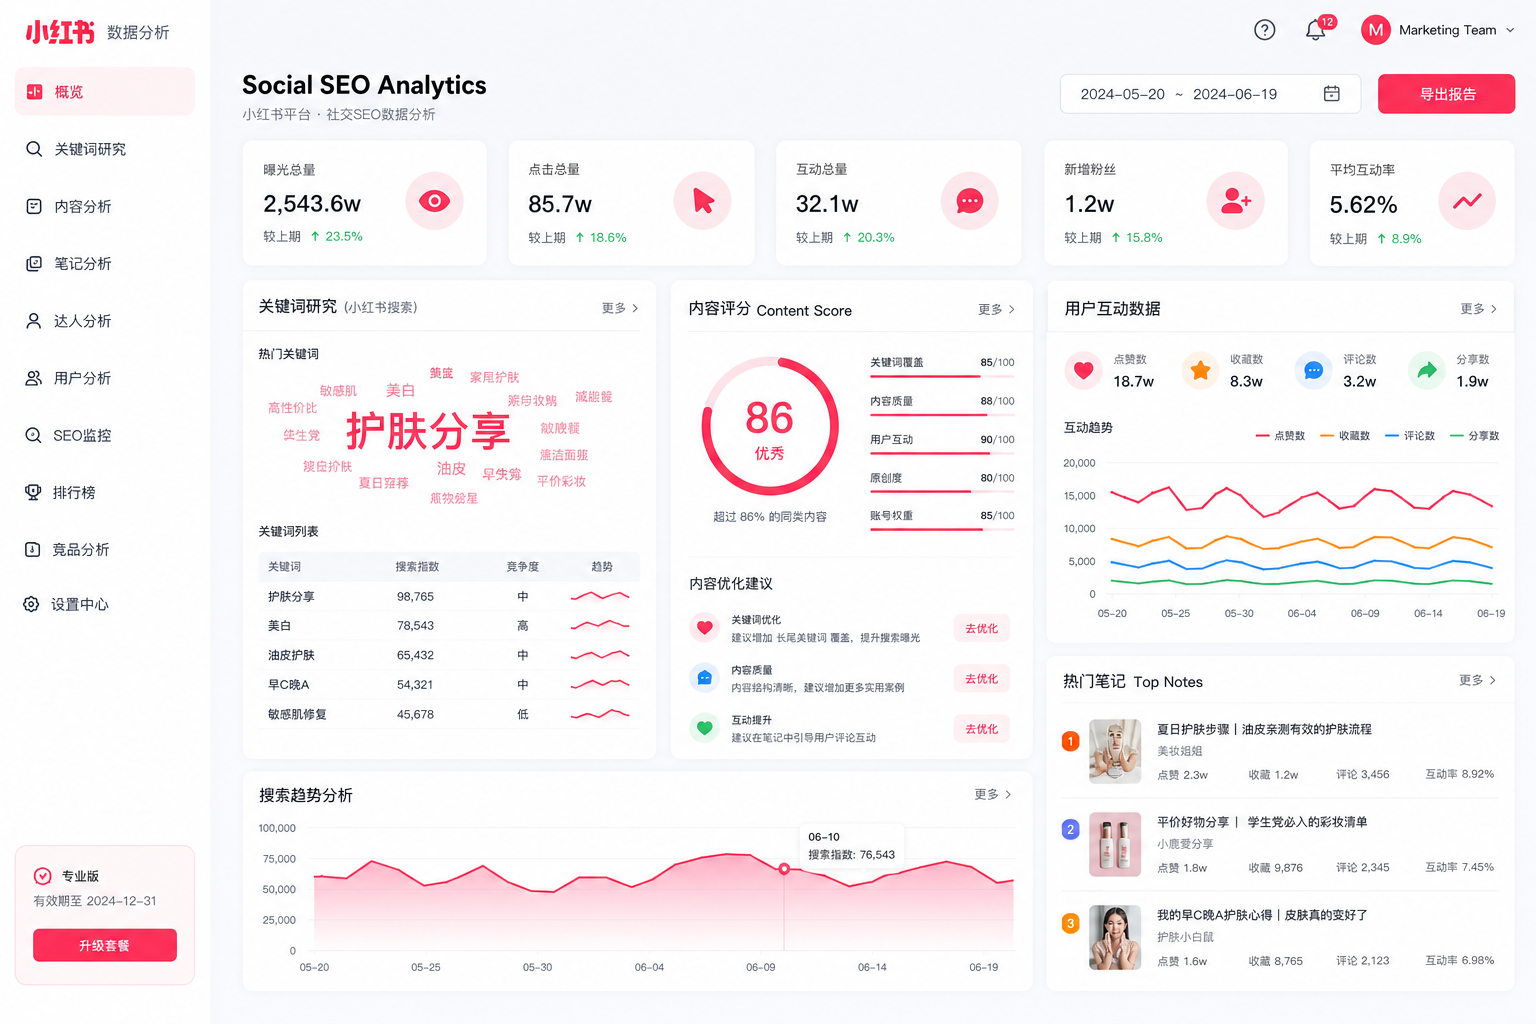The height and width of the screenshot is (1024, 1536).
Task: Open thumbnail of 我的早C晚A护肤心得 note
Action: pos(1115,937)
